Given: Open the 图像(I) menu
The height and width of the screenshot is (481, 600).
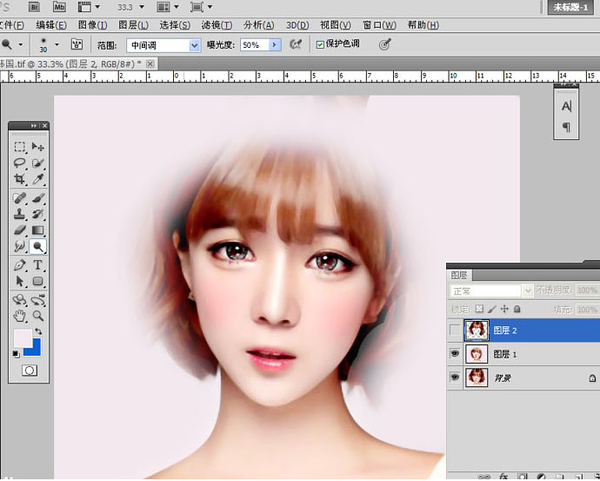Looking at the screenshot, I should coord(93,24).
